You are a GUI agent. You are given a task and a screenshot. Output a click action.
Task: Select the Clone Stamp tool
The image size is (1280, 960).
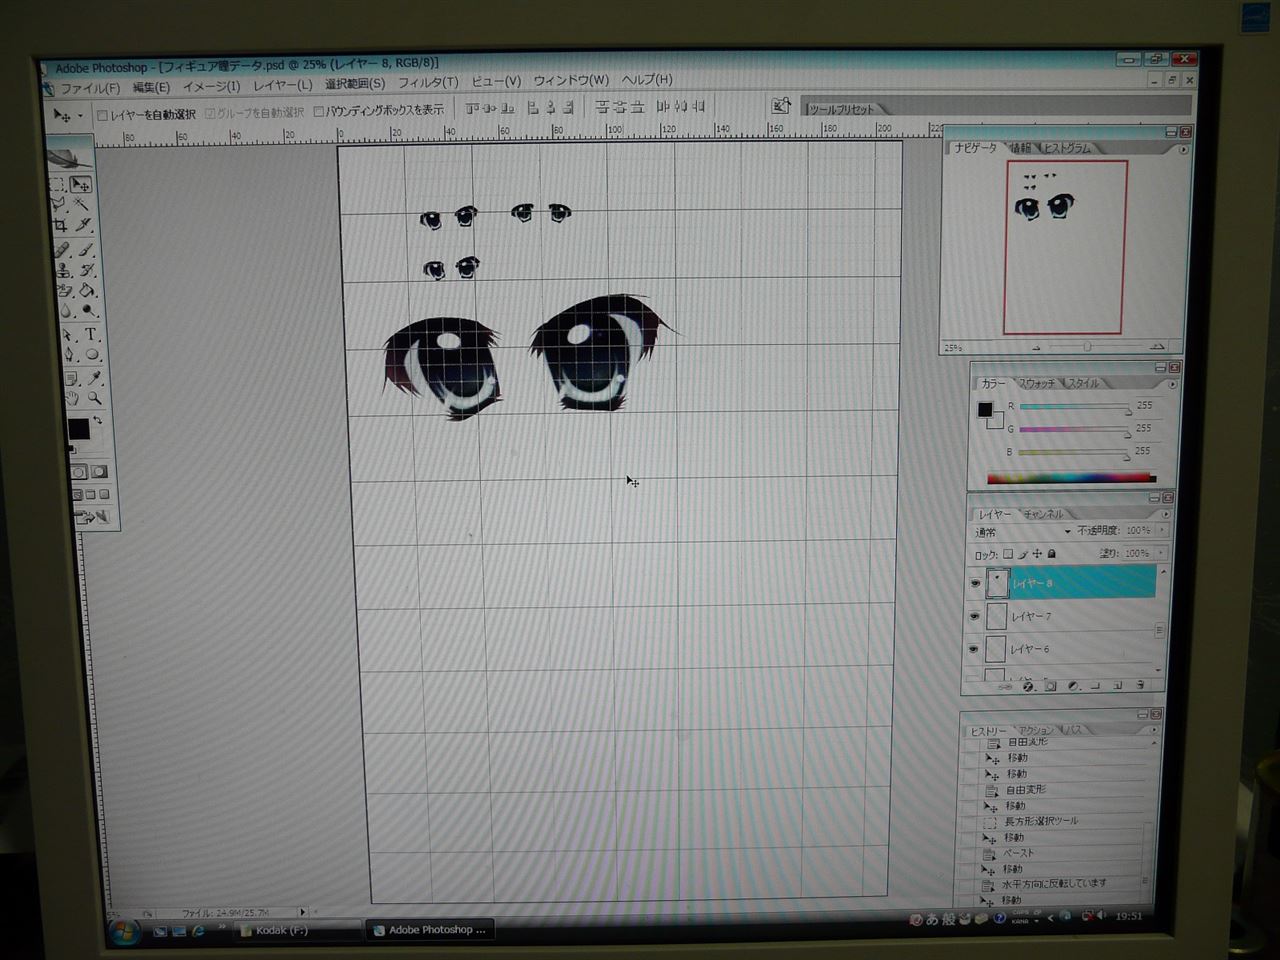click(63, 270)
